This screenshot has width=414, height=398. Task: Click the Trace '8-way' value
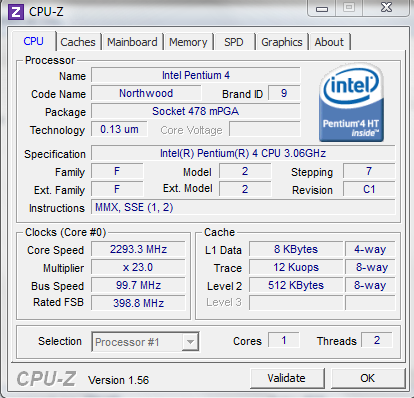pyautogui.click(x=370, y=267)
